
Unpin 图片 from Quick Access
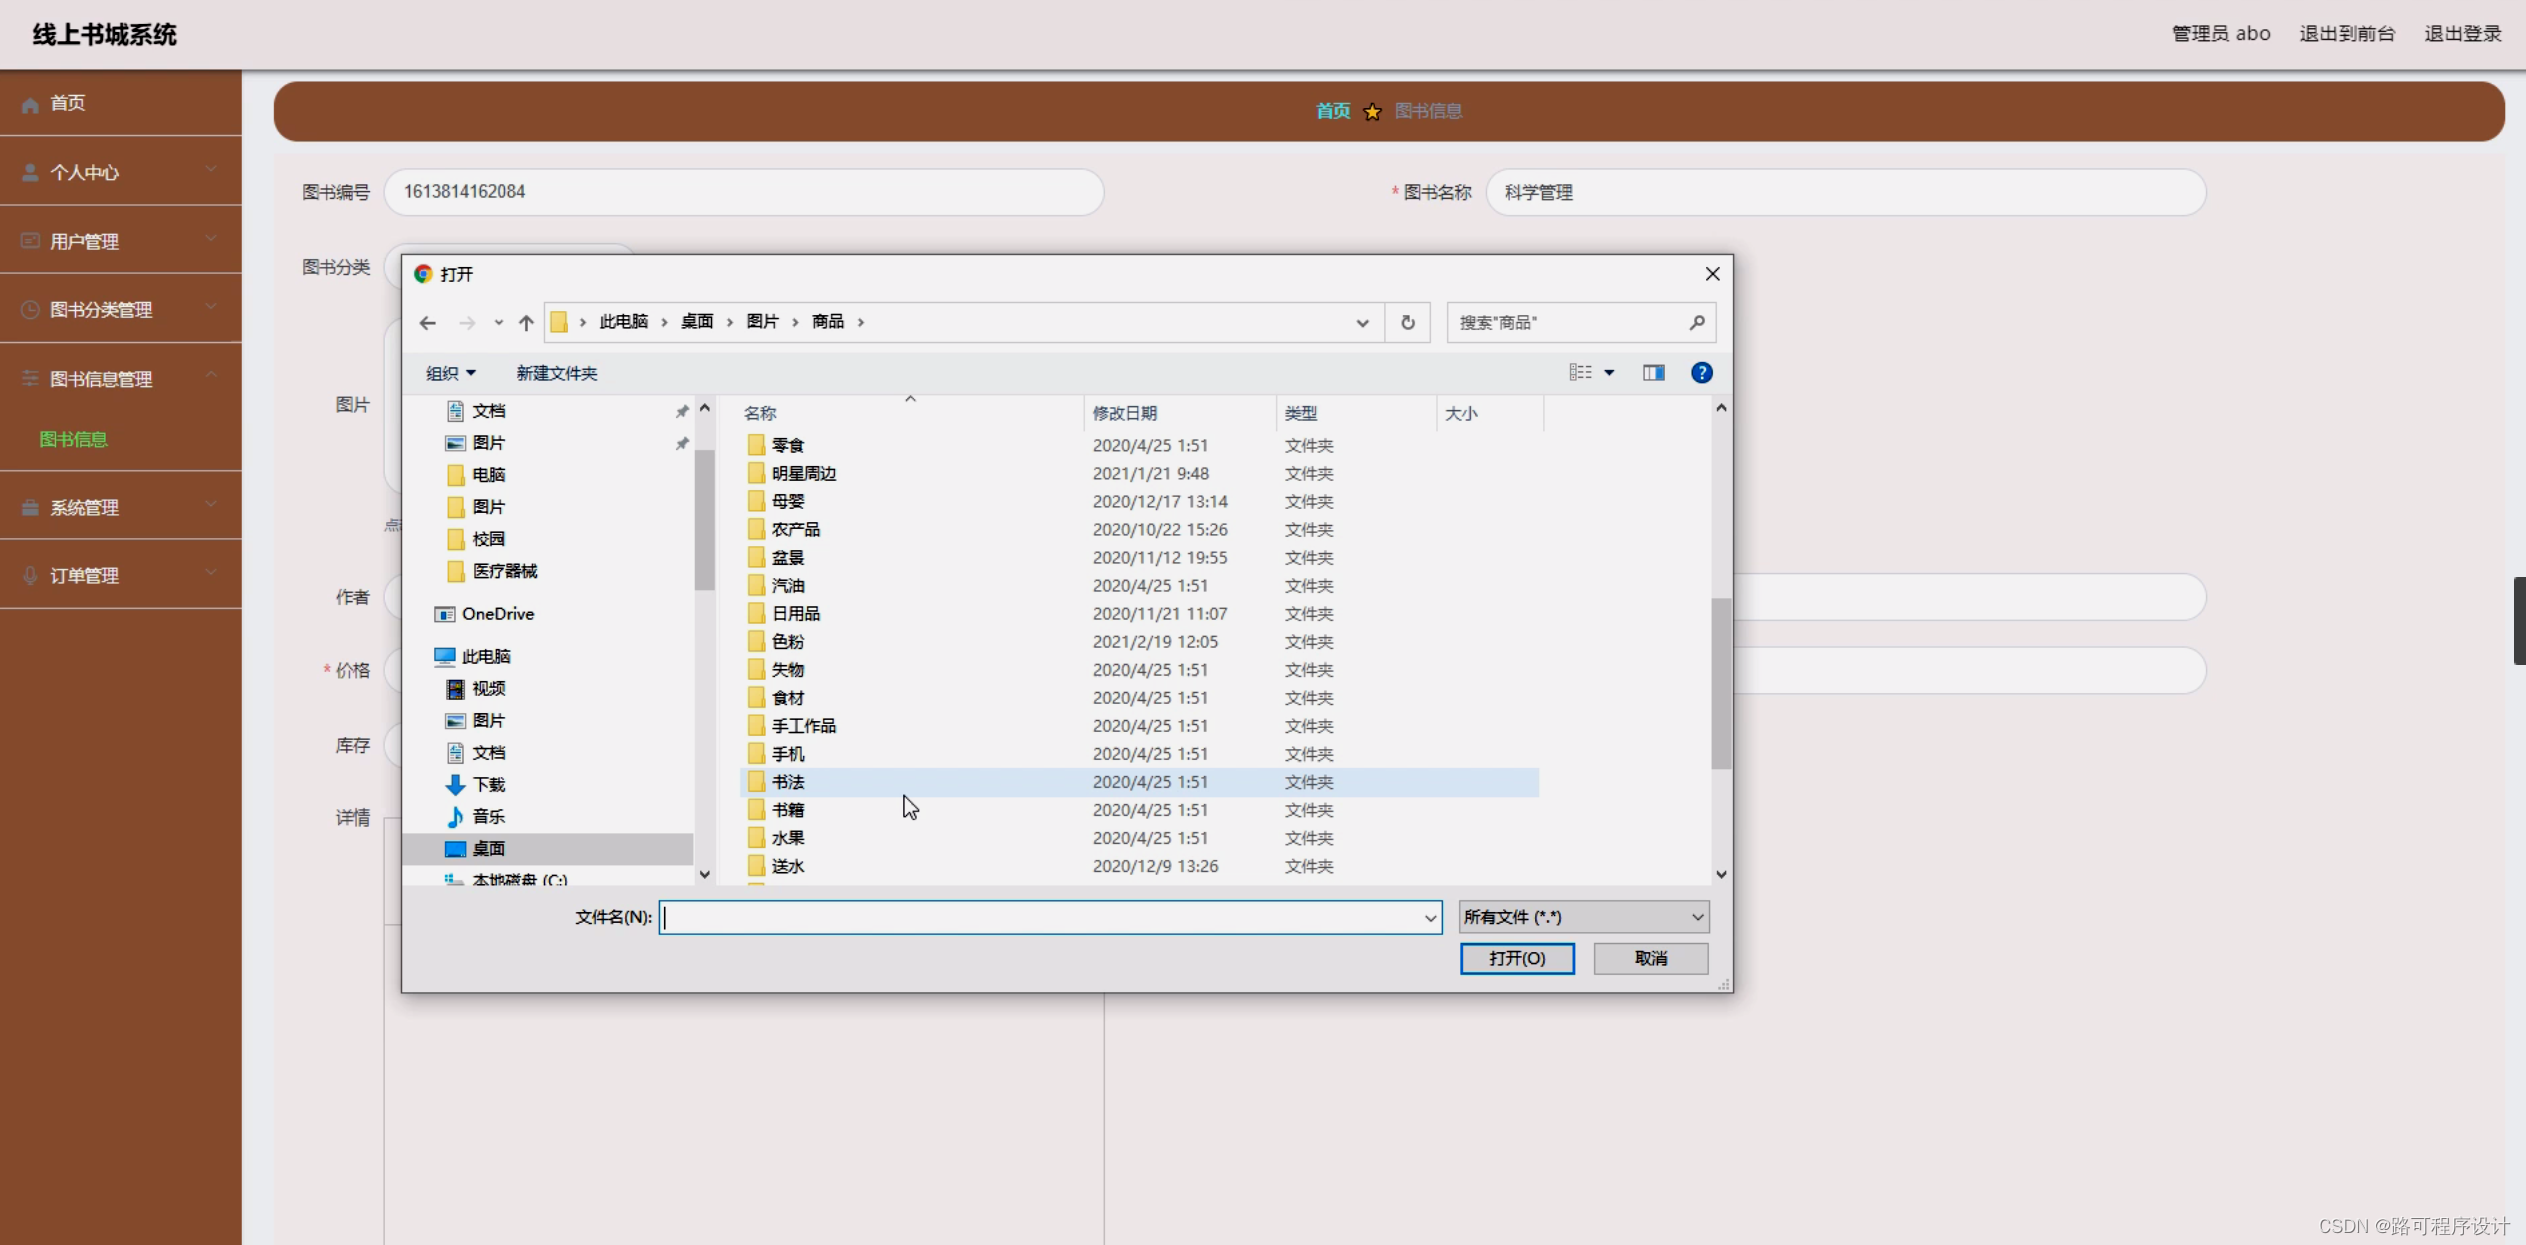coord(682,443)
